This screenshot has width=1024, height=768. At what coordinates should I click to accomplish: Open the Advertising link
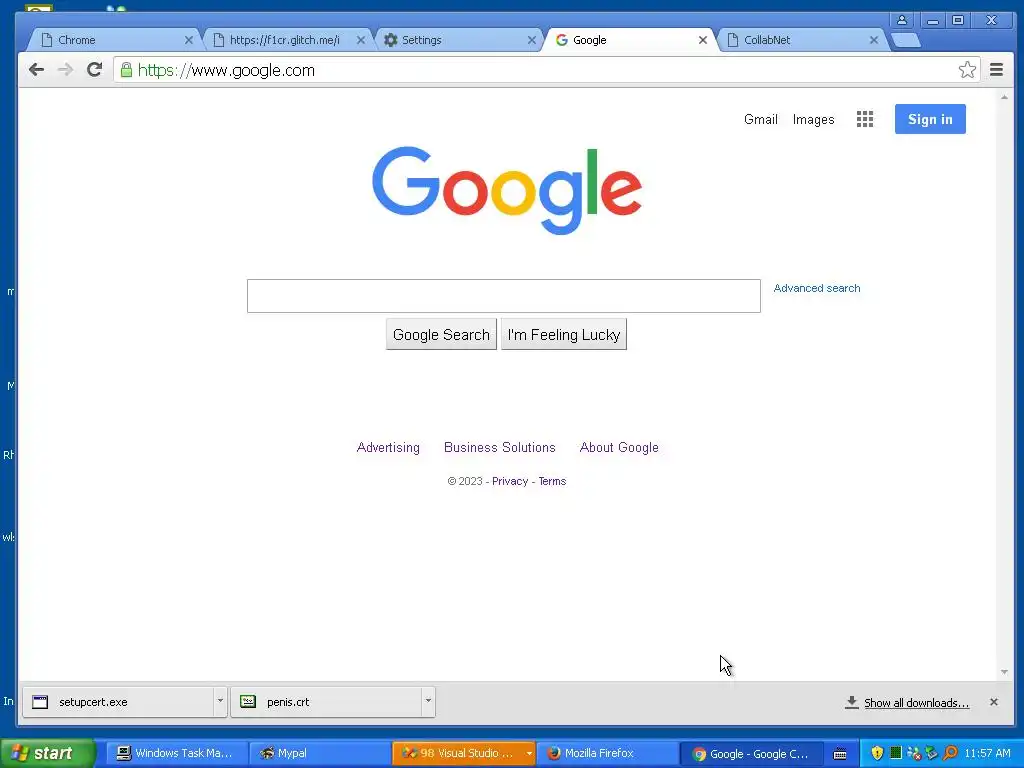point(388,447)
